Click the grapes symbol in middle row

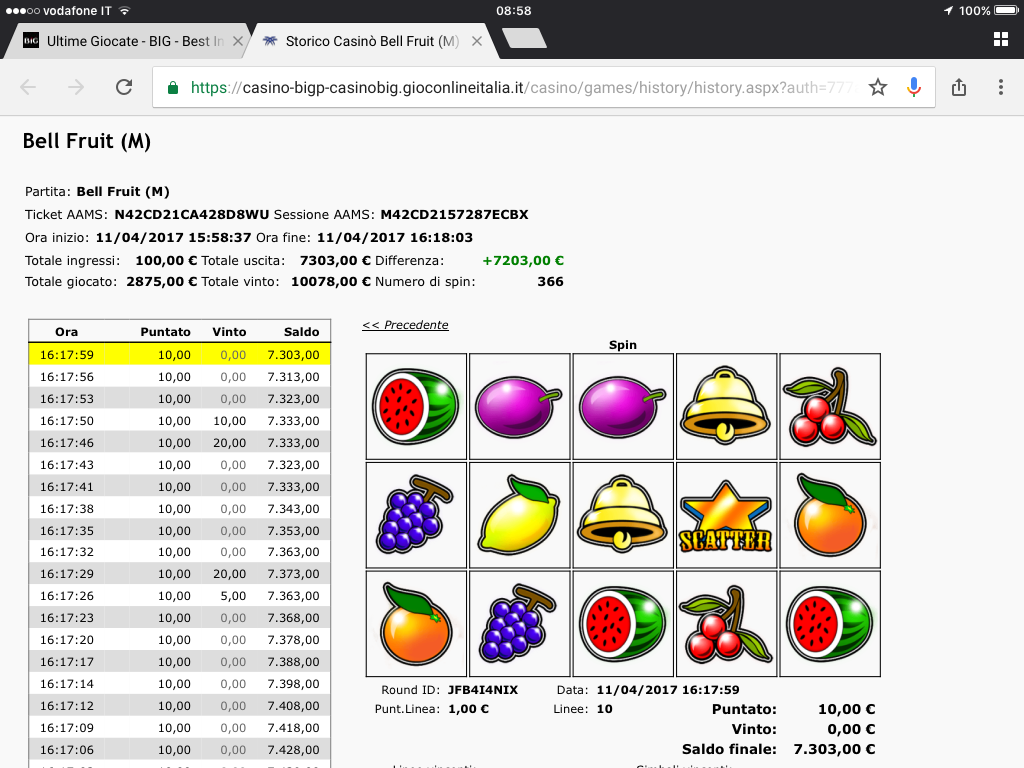coord(417,515)
